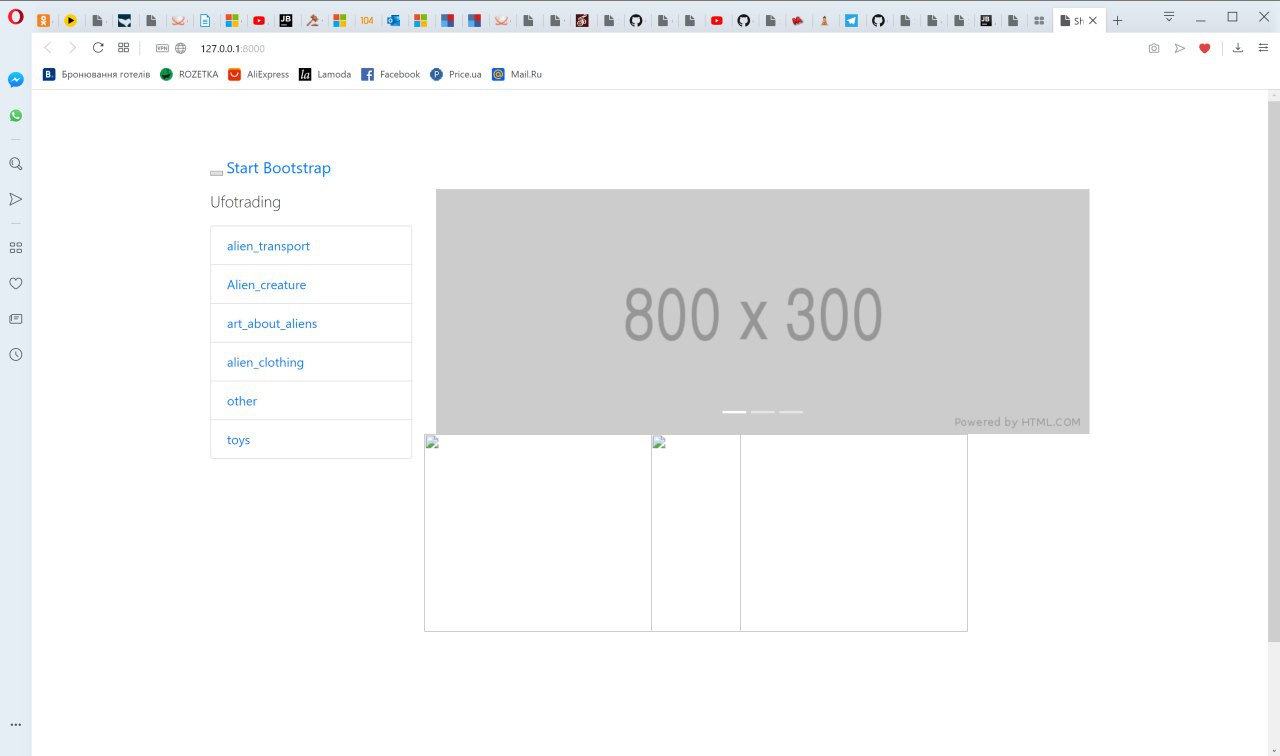Open the ROZETKA bookmark
The width and height of the screenshot is (1280, 756).
tap(189, 74)
